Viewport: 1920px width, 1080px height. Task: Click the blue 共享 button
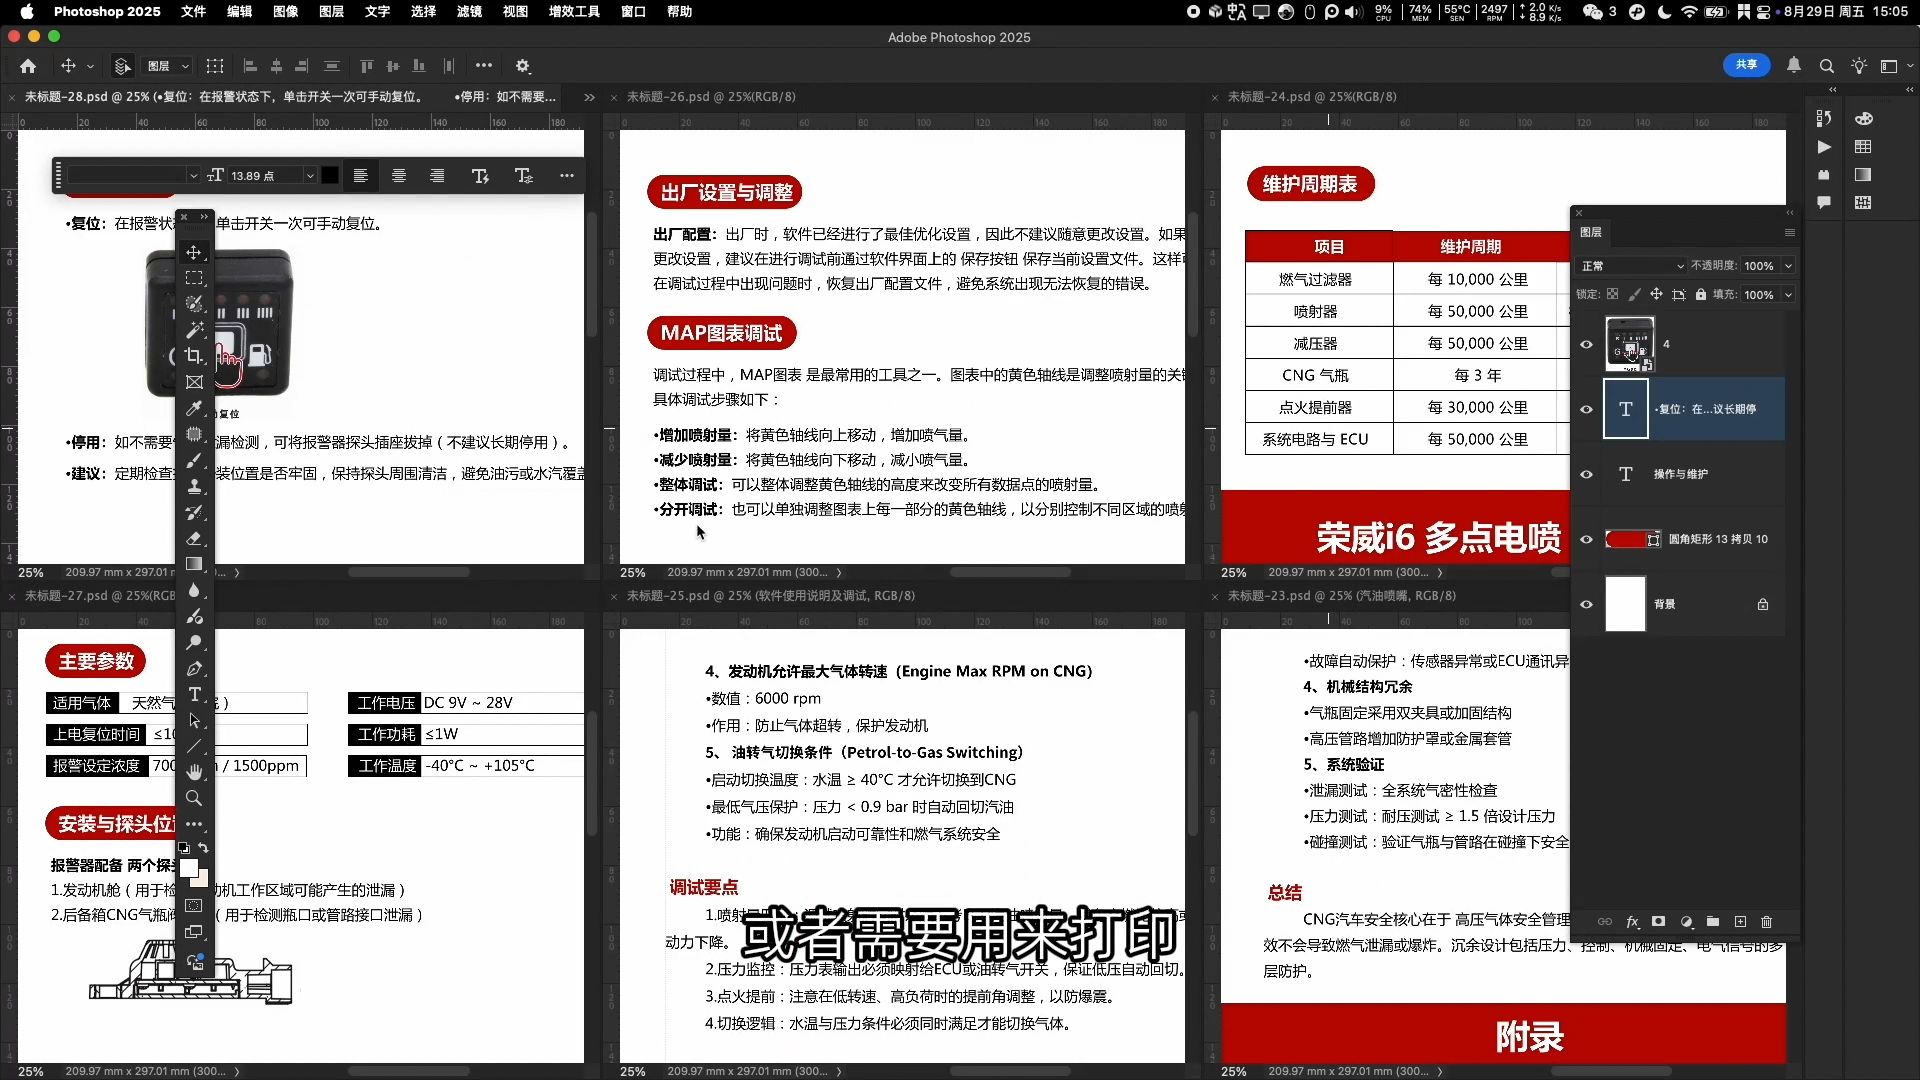click(1746, 65)
